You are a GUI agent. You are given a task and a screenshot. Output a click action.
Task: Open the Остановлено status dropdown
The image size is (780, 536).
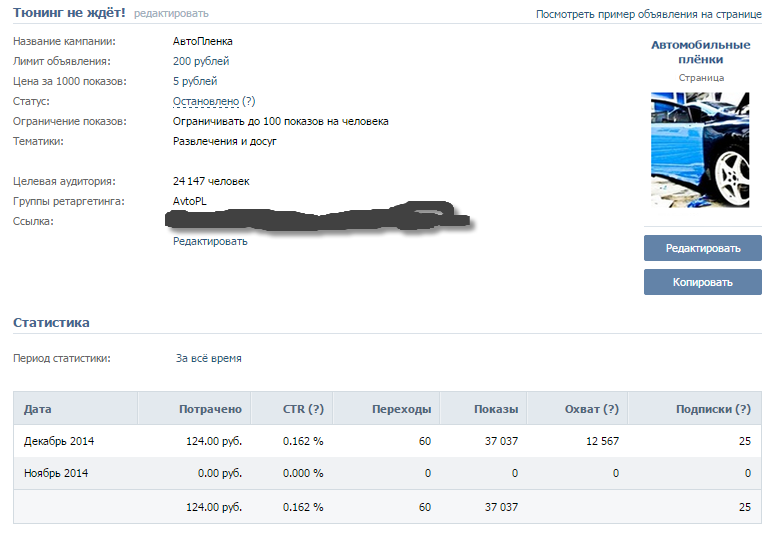(x=205, y=102)
